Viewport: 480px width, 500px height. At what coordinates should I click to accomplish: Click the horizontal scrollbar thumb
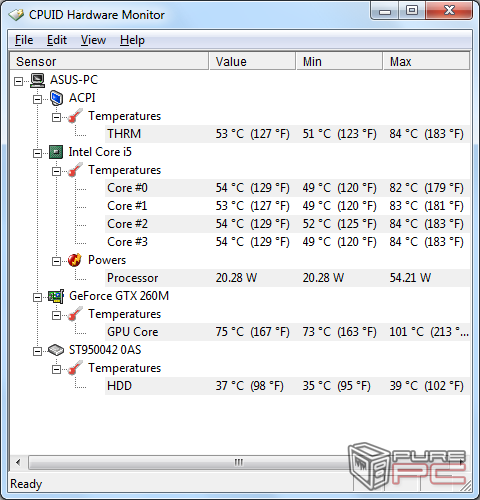pyautogui.click(x=239, y=462)
